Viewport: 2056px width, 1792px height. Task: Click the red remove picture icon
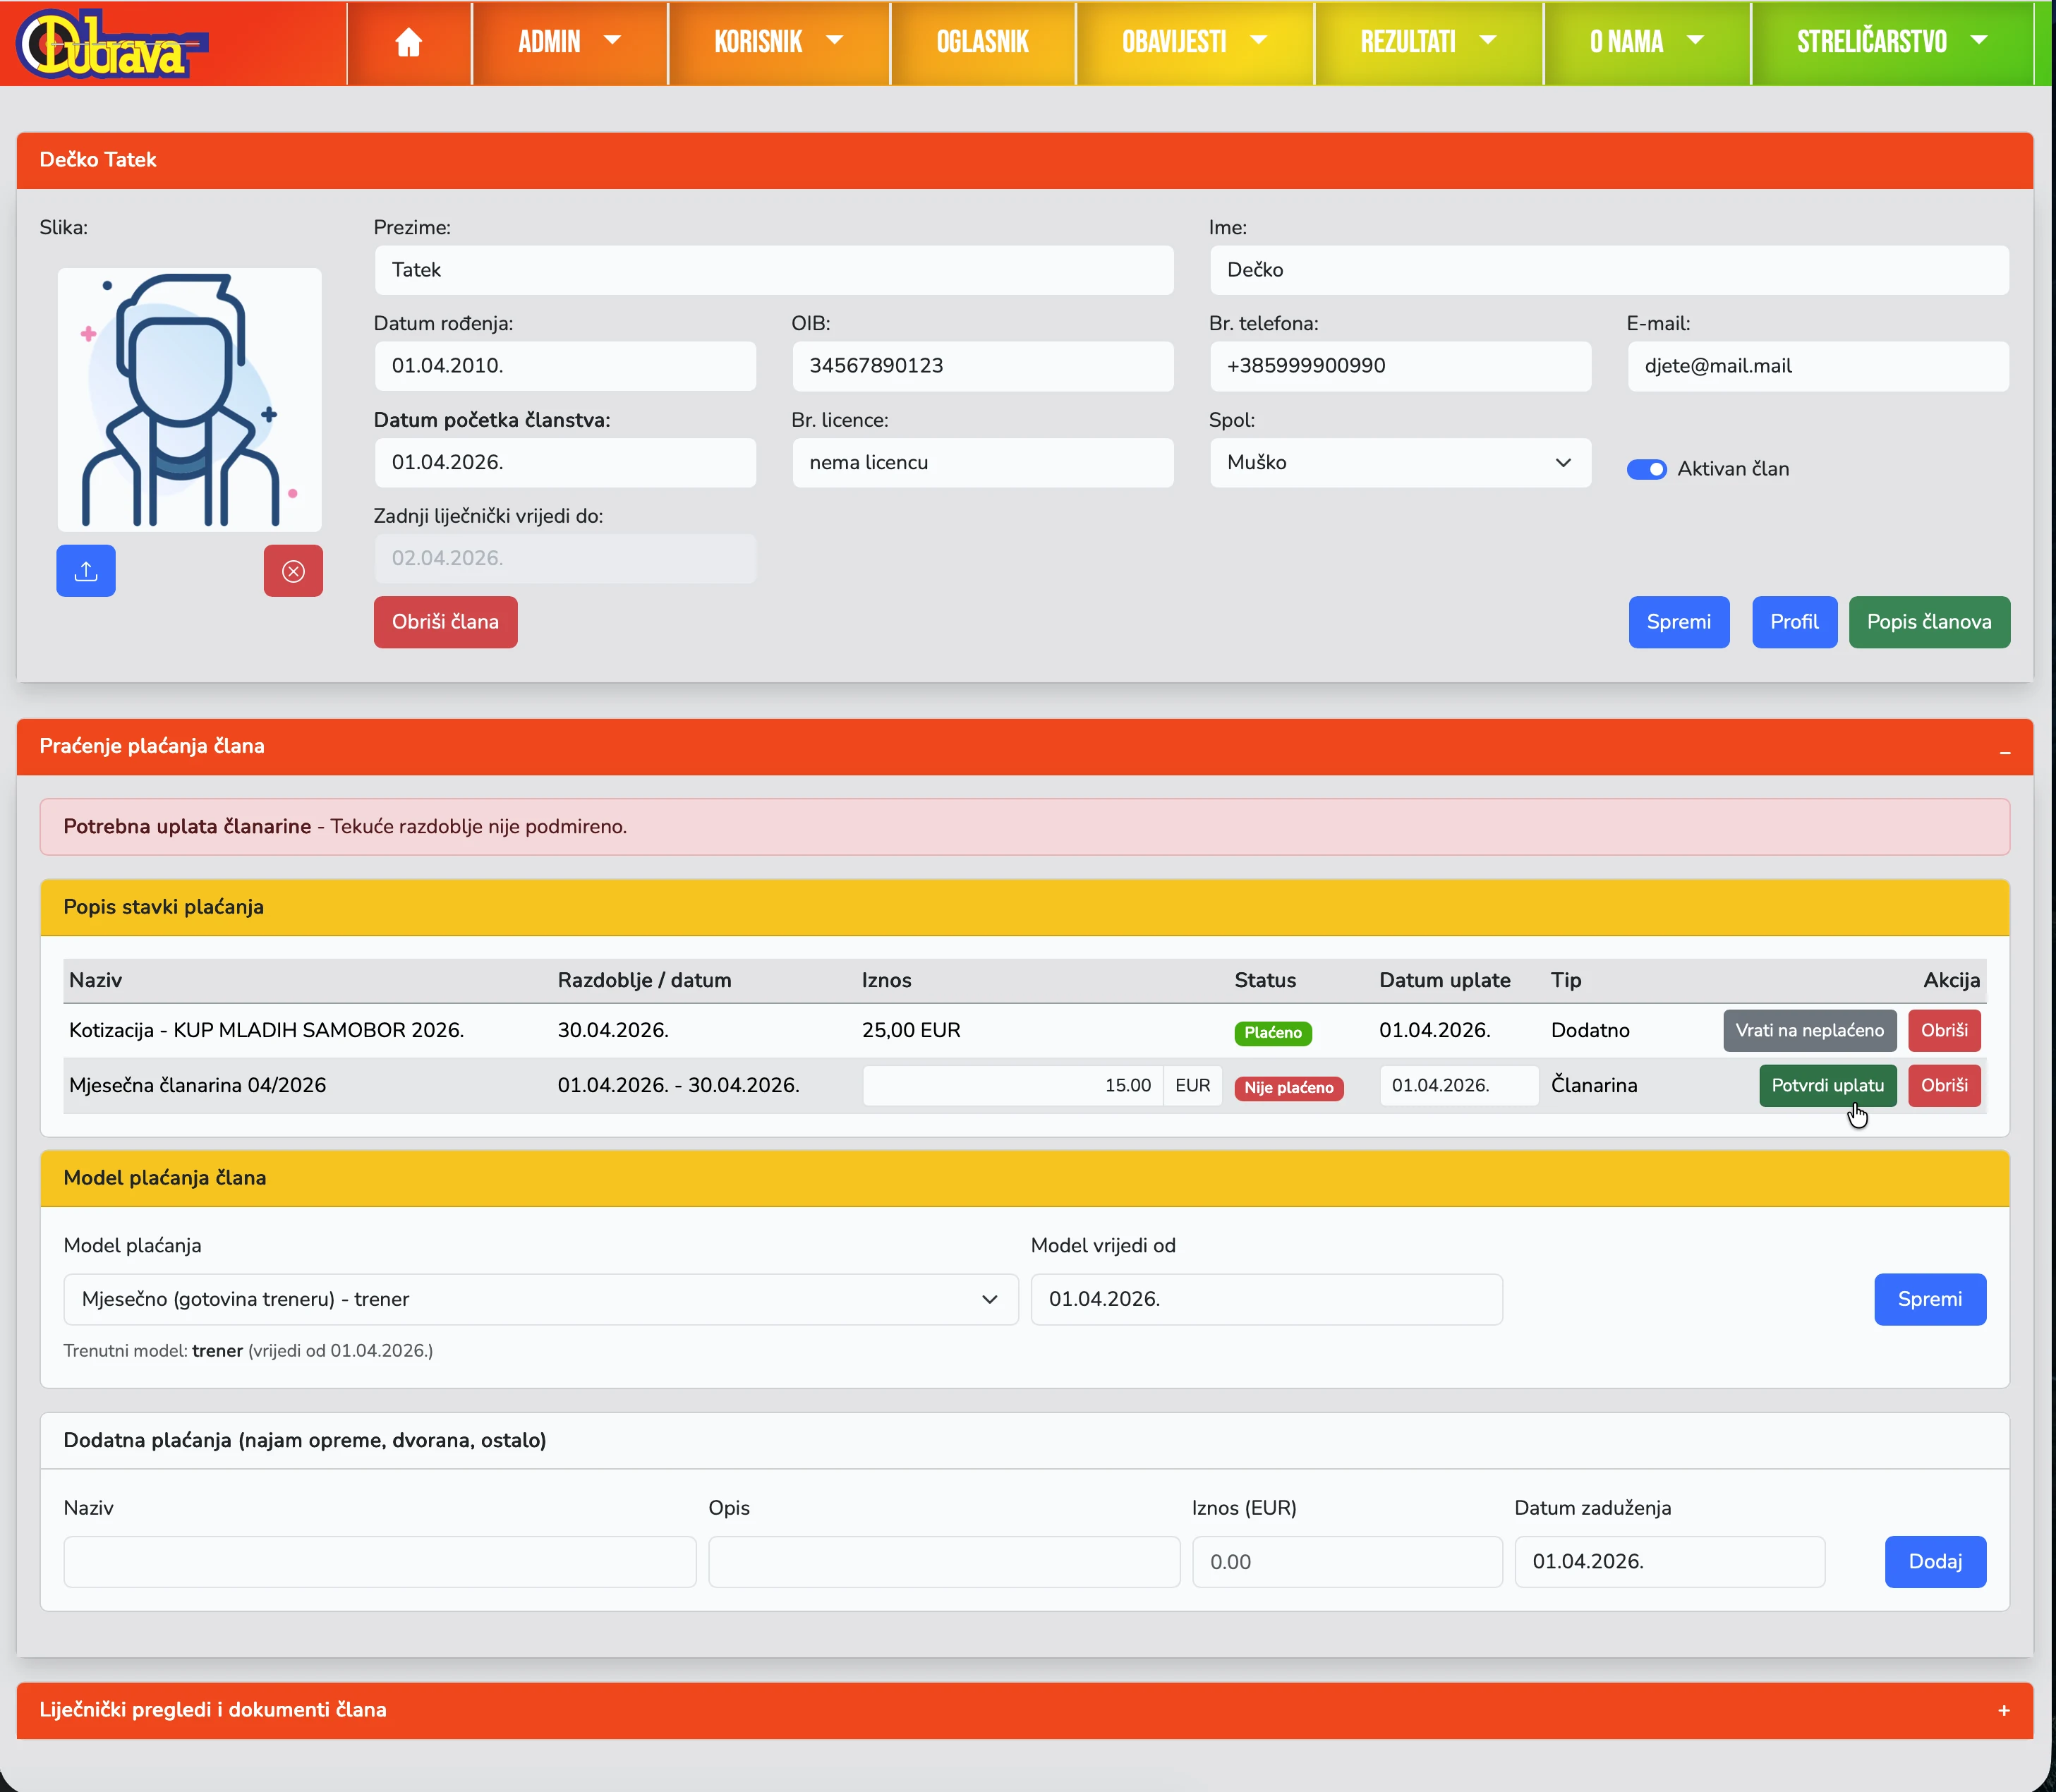(293, 571)
